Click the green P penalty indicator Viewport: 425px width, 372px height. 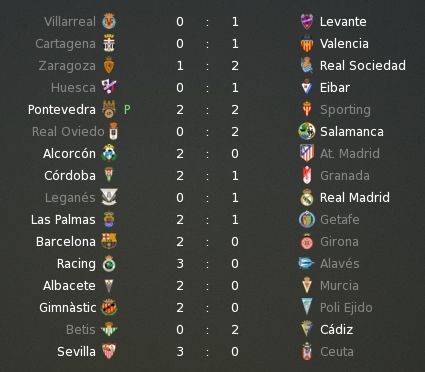(127, 110)
